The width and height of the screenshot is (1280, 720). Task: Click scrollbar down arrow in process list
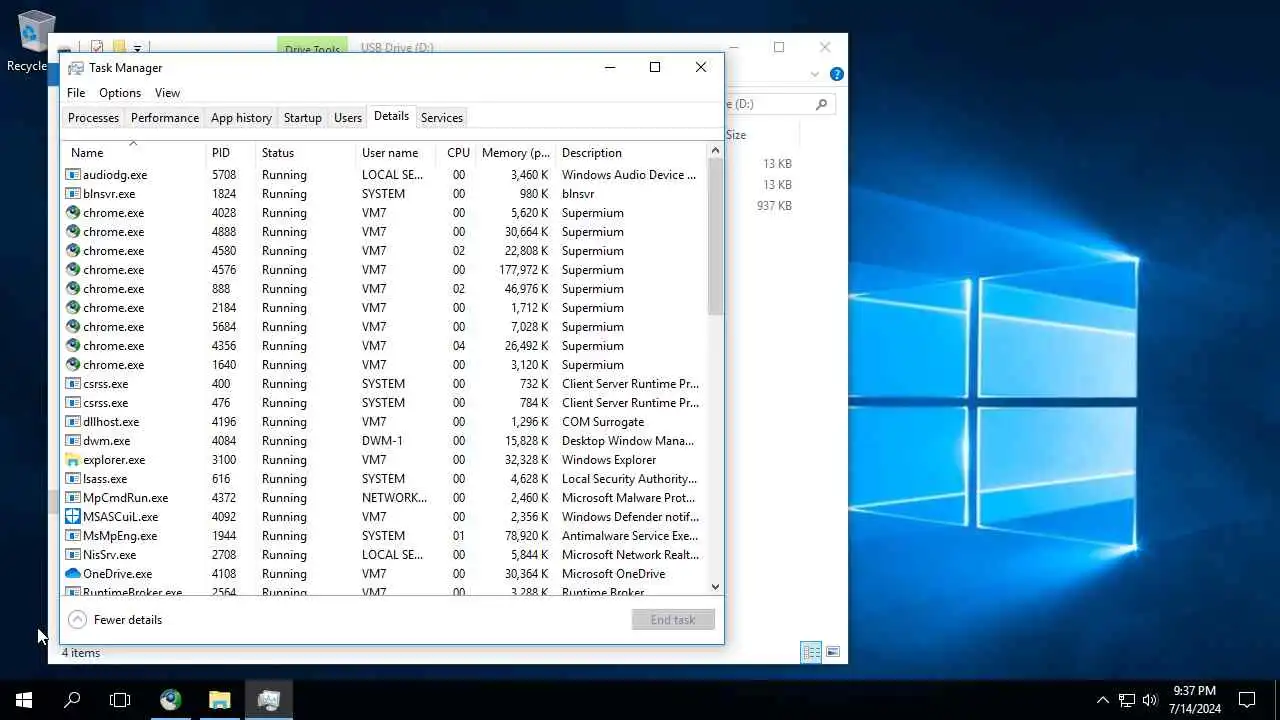point(715,587)
